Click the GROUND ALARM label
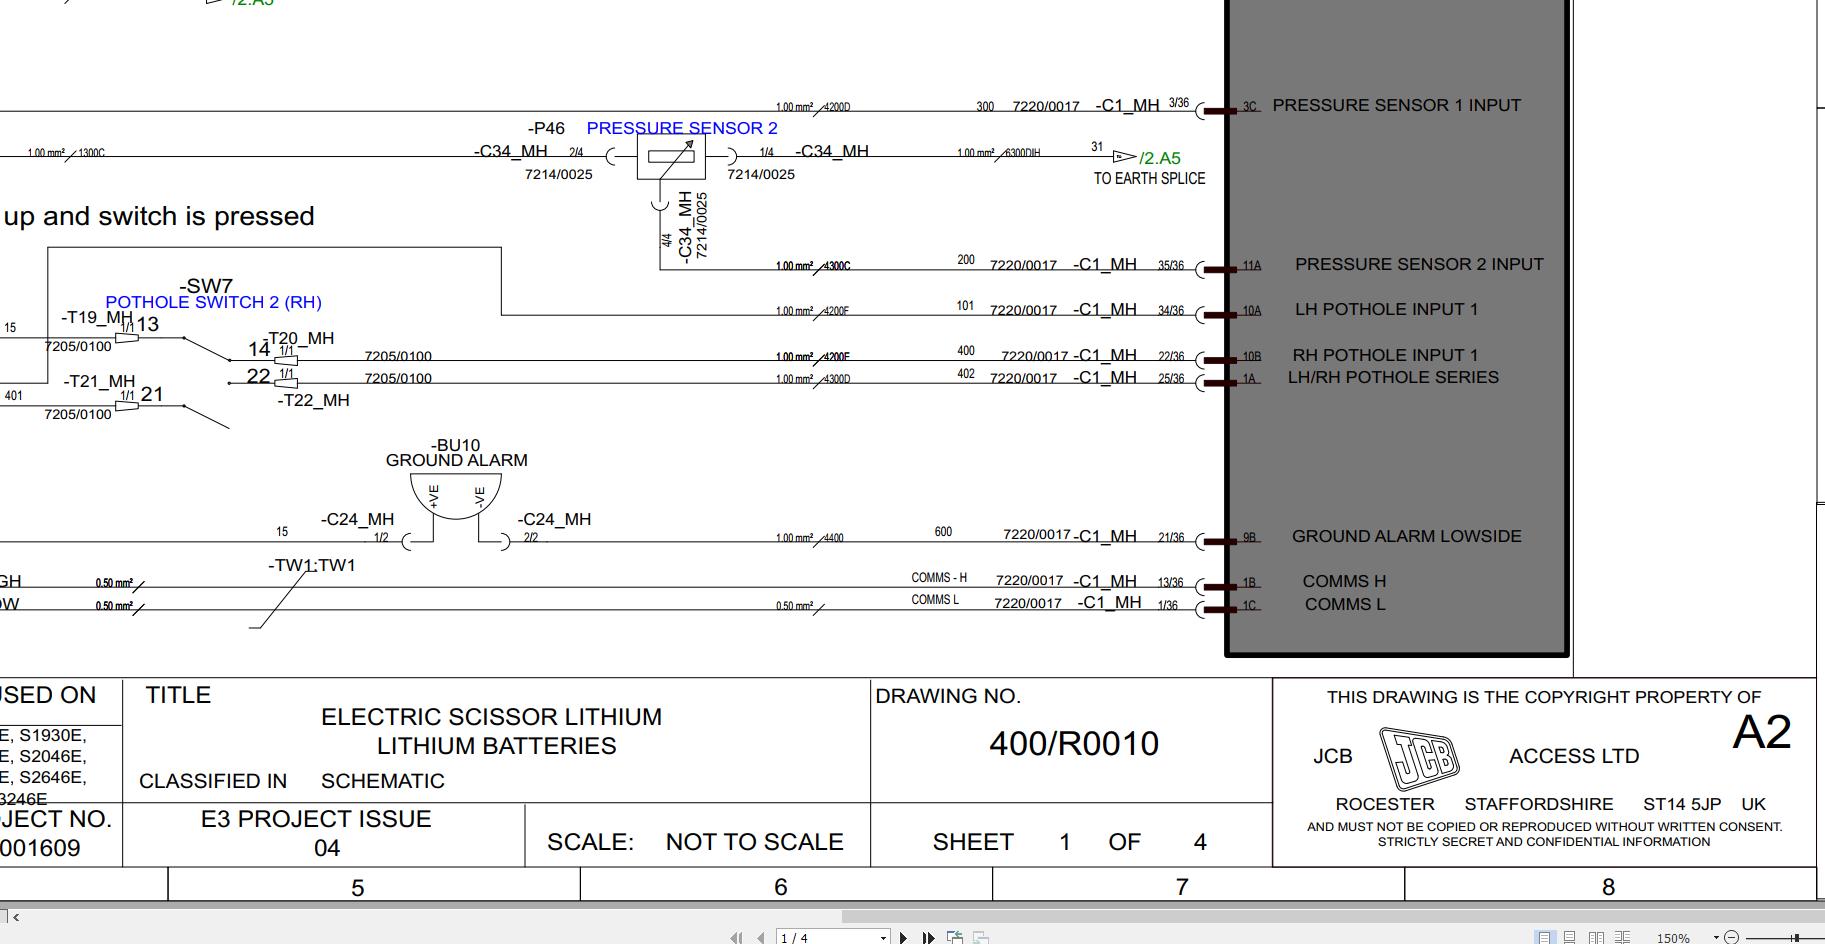This screenshot has height=944, width=1825. (457, 460)
